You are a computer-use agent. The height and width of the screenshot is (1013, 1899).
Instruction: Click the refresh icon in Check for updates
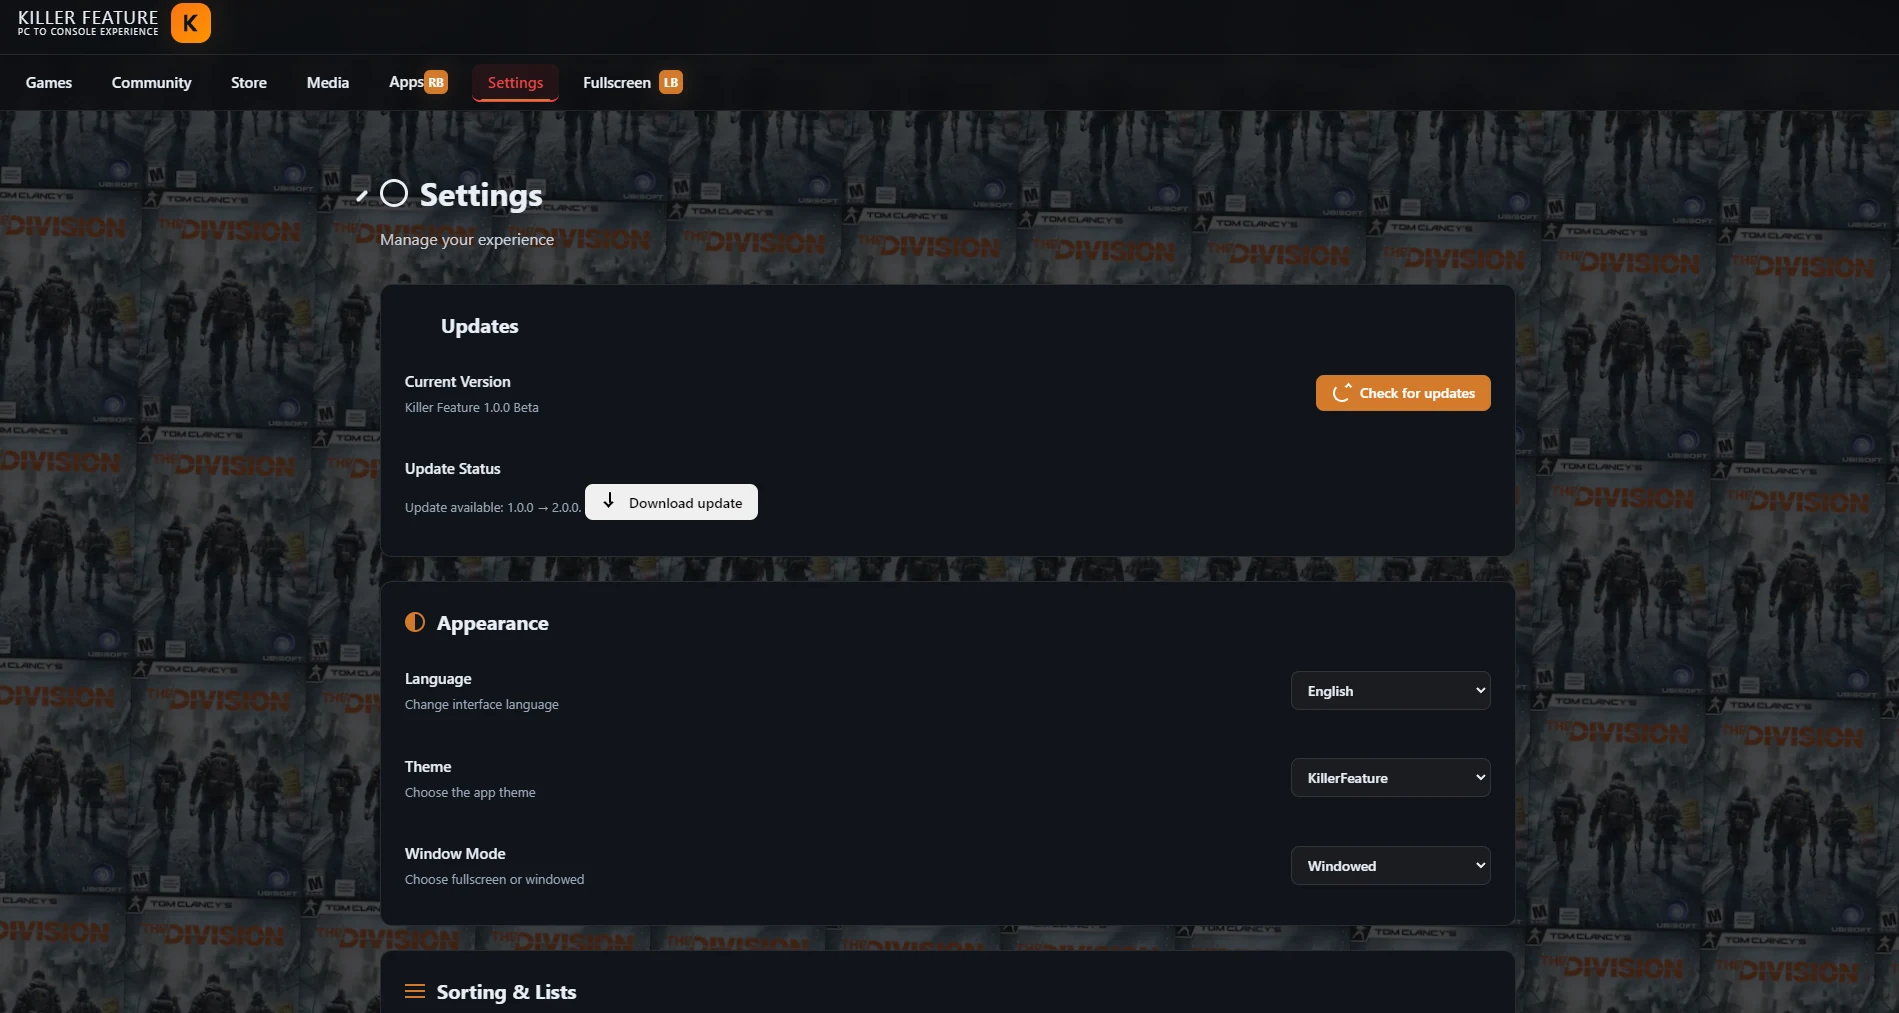click(1342, 392)
